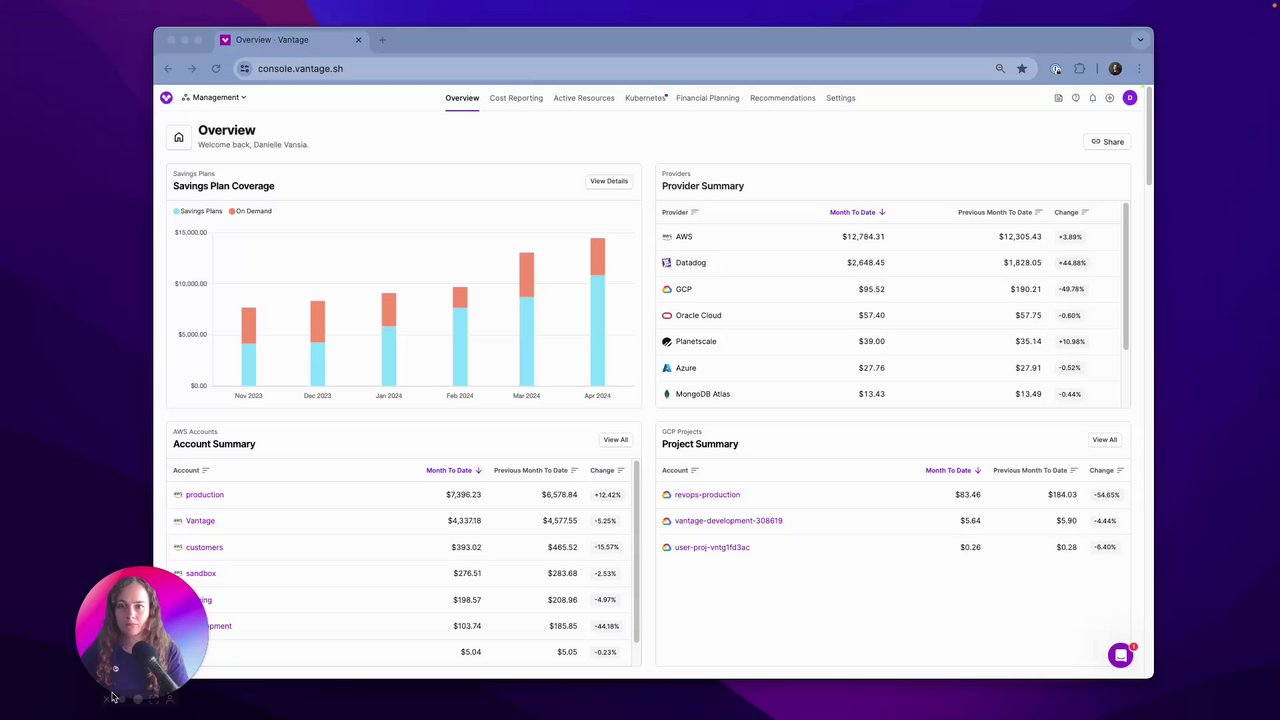Expand the Management workspace dropdown
The height and width of the screenshot is (720, 1280).
[214, 97]
